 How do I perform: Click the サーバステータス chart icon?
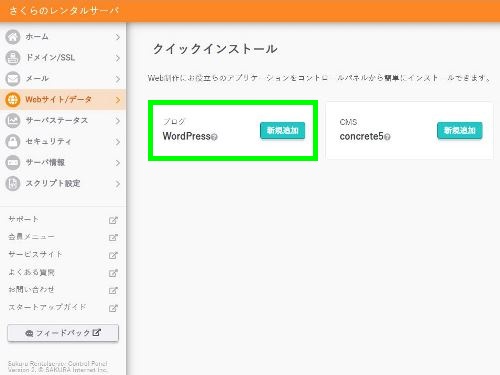[x=13, y=120]
